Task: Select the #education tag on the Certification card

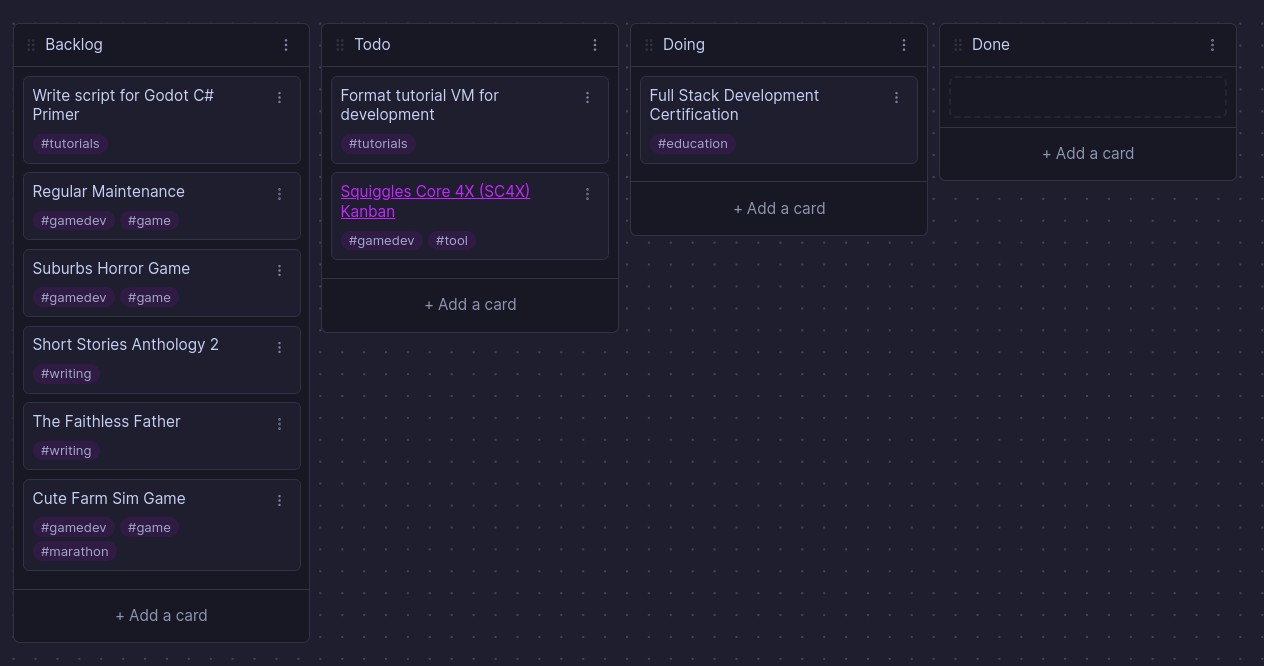Action: (693, 144)
